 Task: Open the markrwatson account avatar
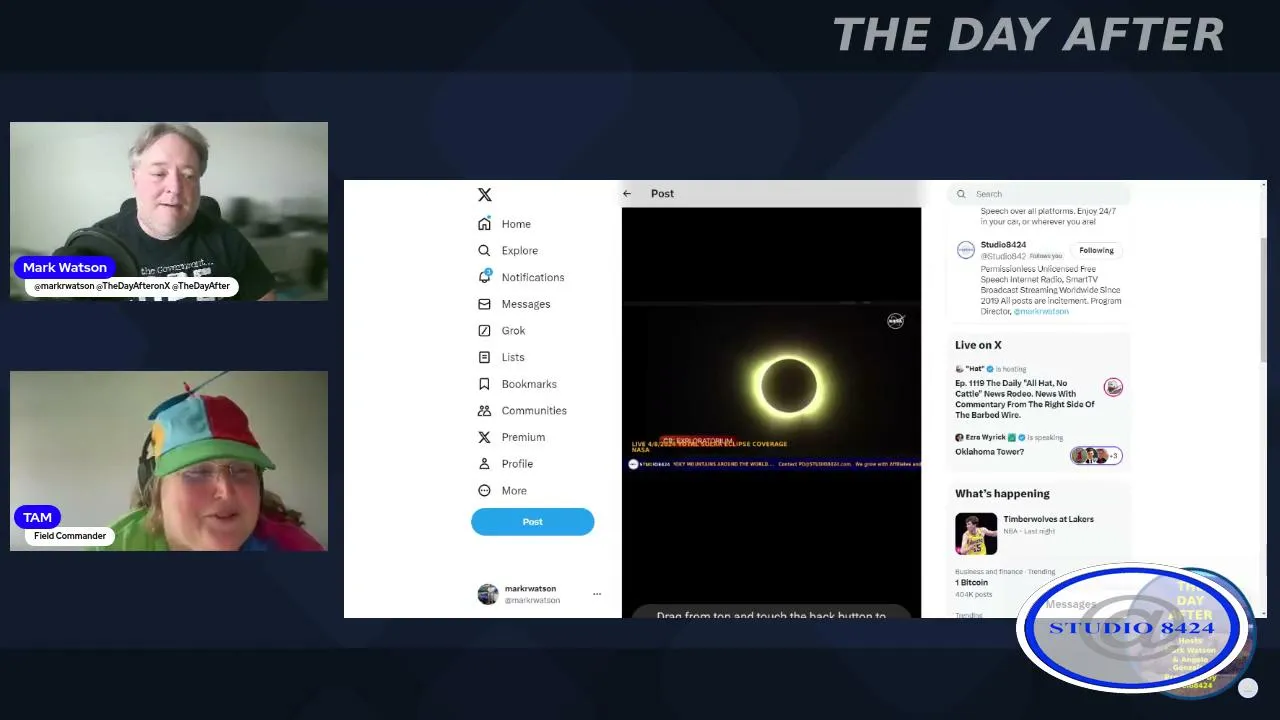(x=488, y=594)
